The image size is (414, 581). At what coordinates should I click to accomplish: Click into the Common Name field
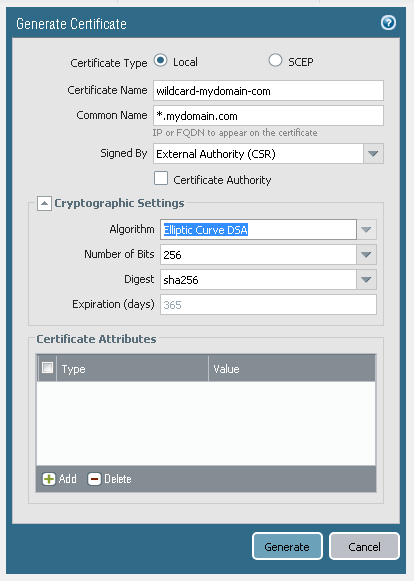pos(268,116)
